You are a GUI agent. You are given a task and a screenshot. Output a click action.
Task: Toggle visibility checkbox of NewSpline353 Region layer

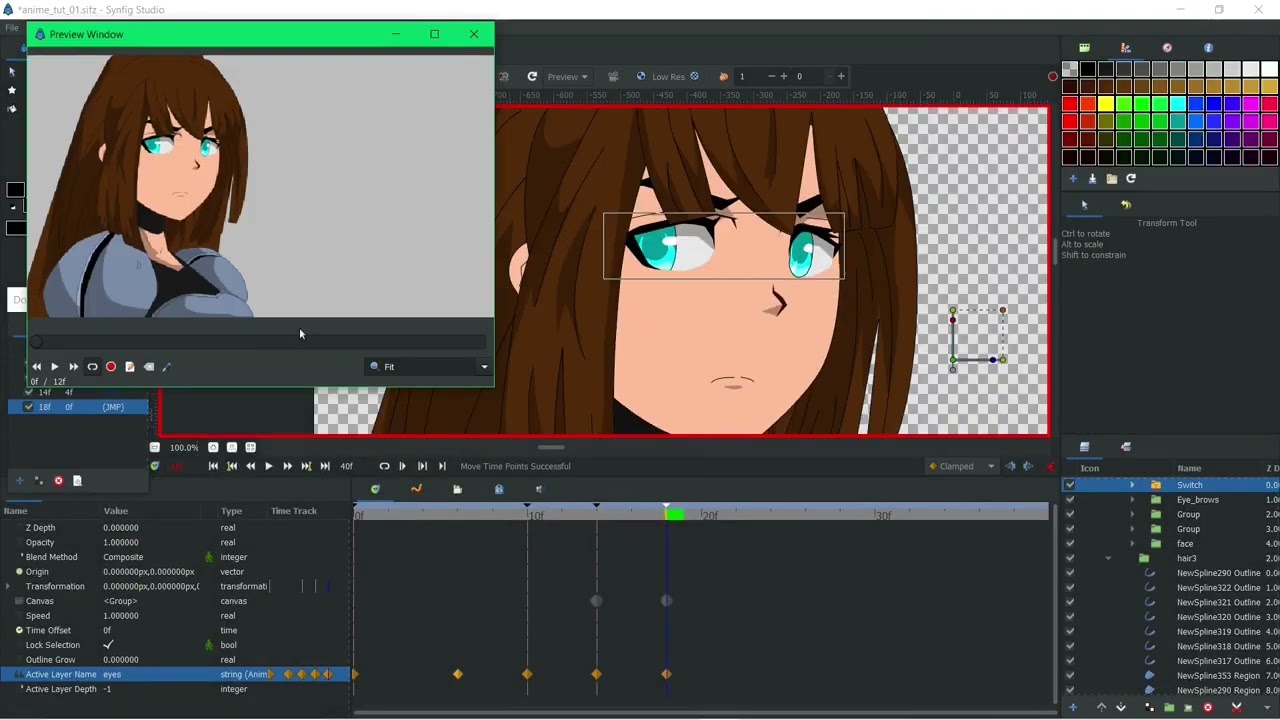pos(1070,676)
